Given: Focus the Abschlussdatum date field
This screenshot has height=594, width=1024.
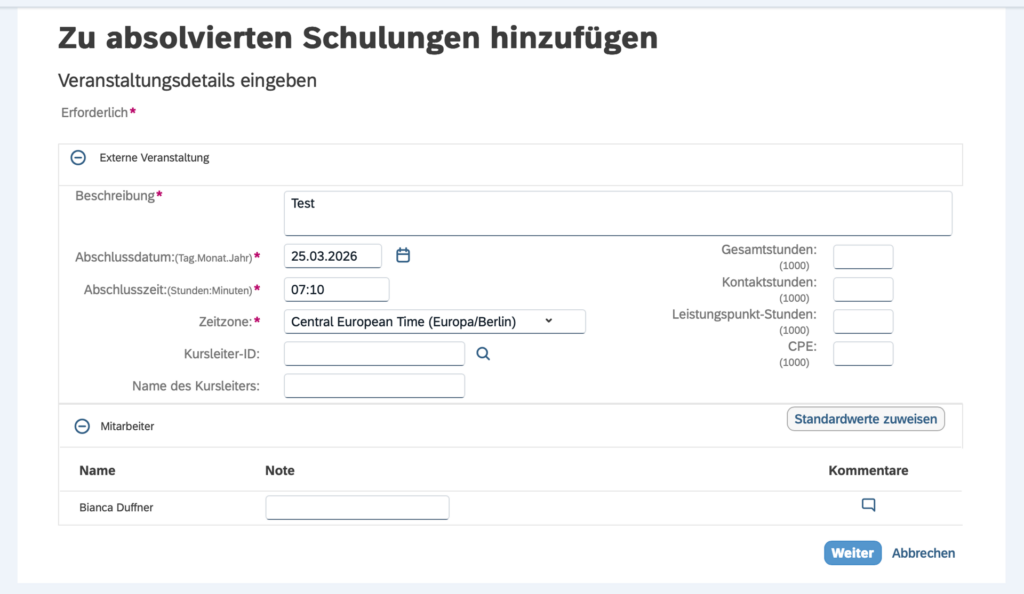Looking at the screenshot, I should click(333, 256).
